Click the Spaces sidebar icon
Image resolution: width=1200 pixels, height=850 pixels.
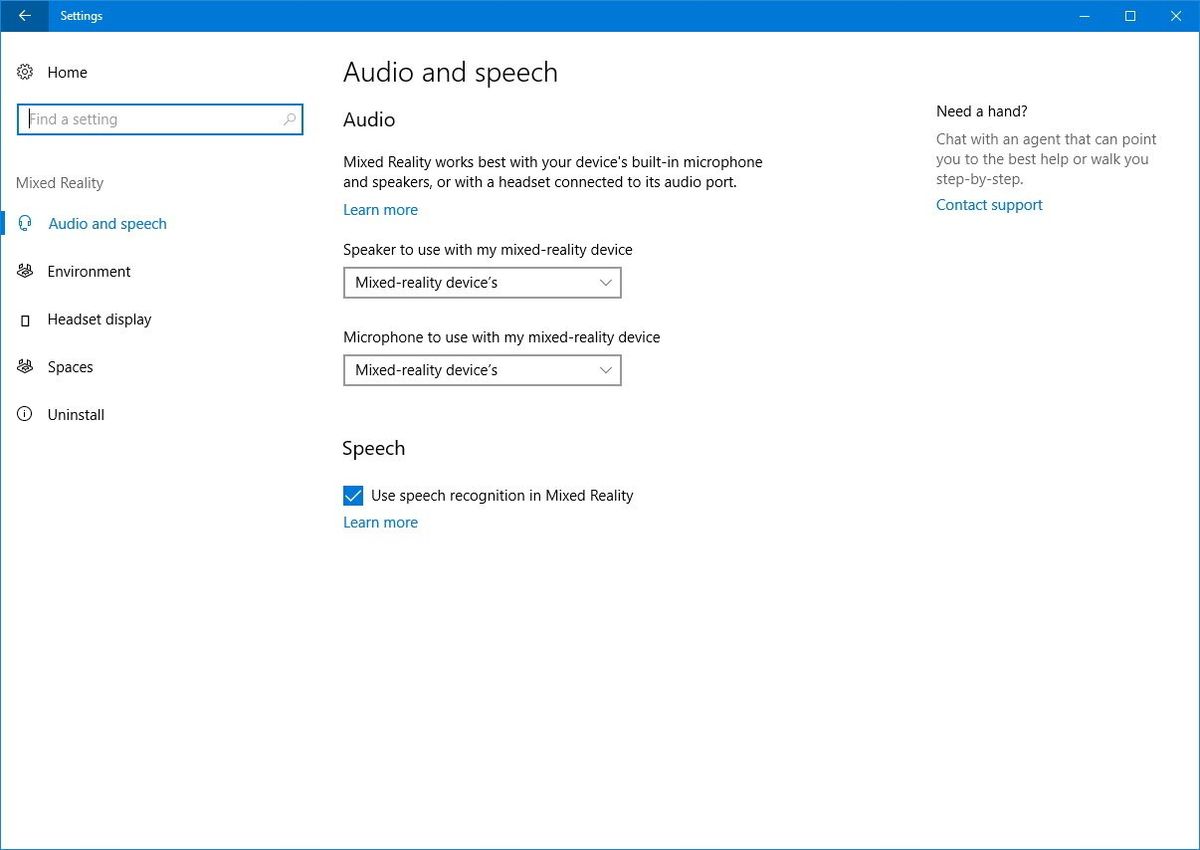coord(24,367)
